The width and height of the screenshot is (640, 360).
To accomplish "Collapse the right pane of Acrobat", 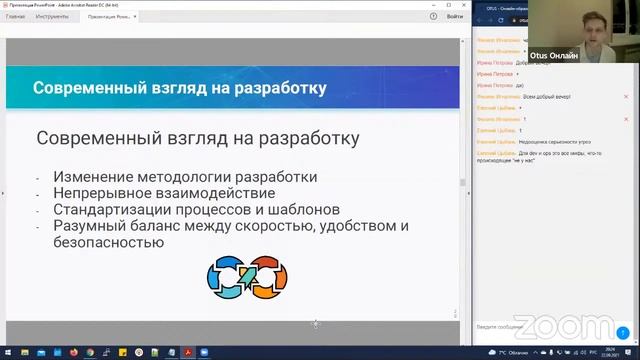I will click(x=468, y=193).
